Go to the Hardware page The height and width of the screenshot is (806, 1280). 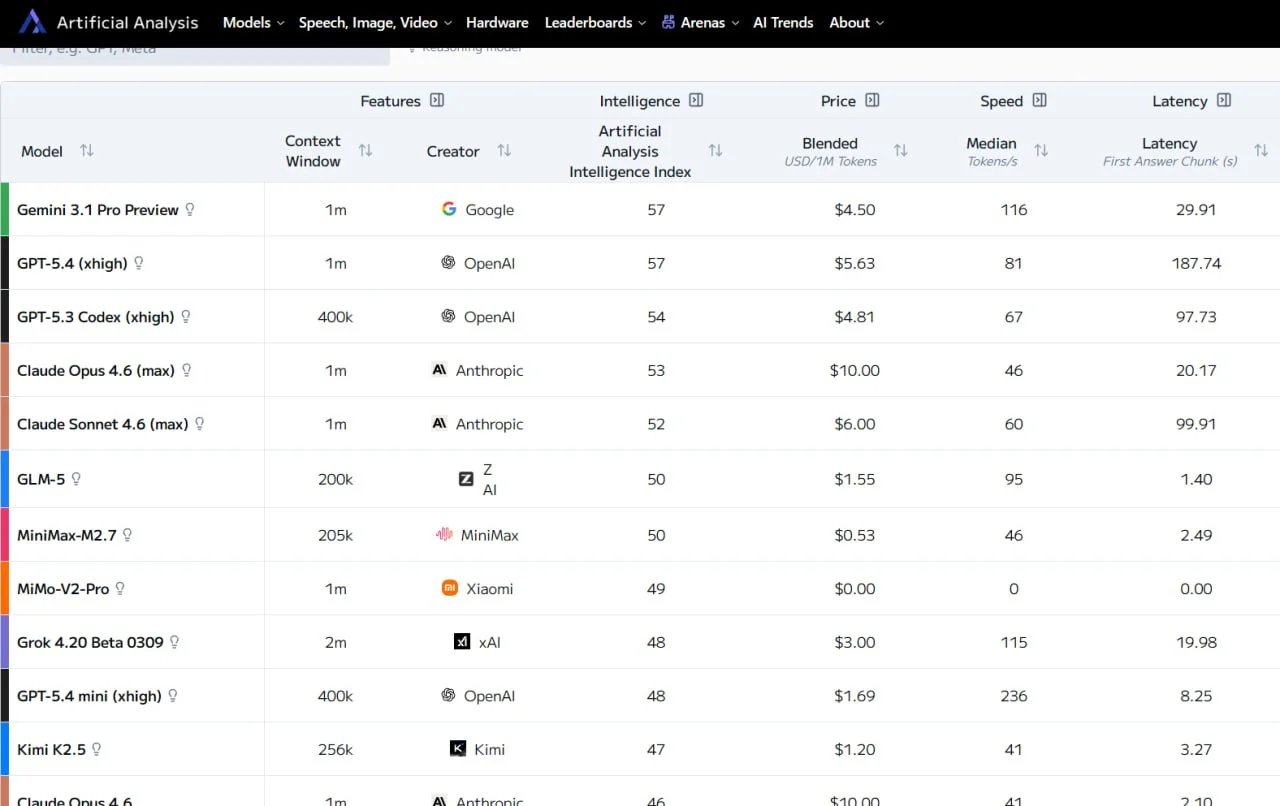(497, 22)
